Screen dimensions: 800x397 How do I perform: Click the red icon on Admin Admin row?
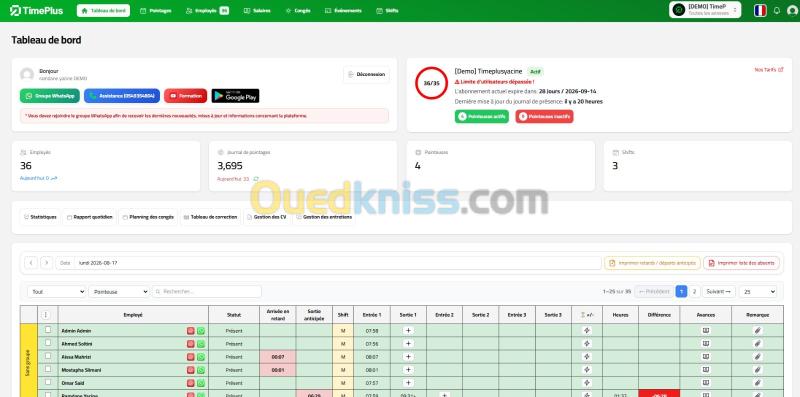coord(191,331)
